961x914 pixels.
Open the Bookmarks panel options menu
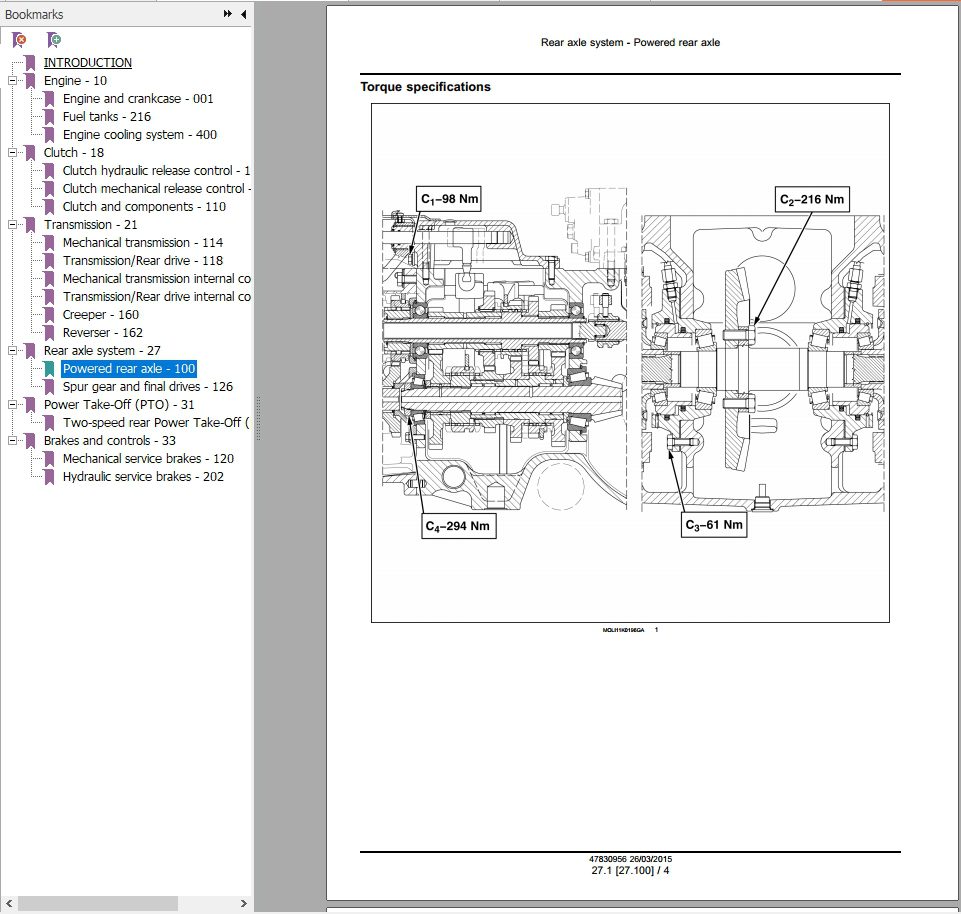pos(228,14)
